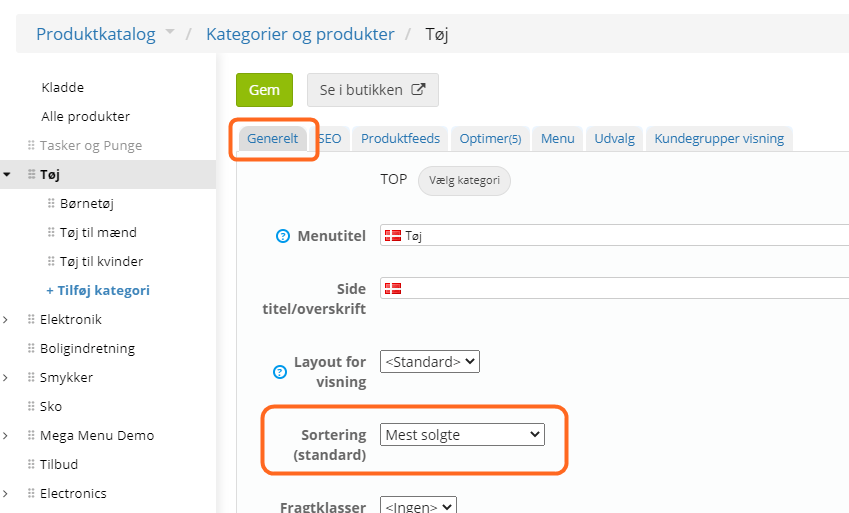Click drag handle beside Sko
The image size is (849, 513).
click(x=31, y=406)
